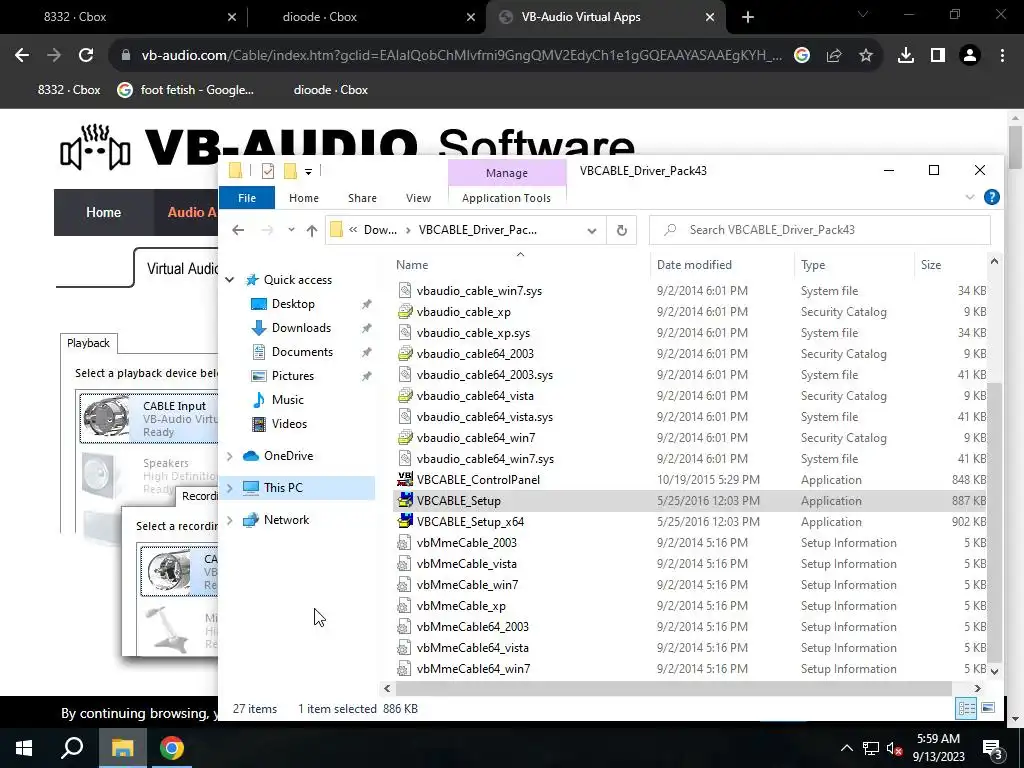Bookmark this page with star icon
The image size is (1024, 768).
pos(866,56)
